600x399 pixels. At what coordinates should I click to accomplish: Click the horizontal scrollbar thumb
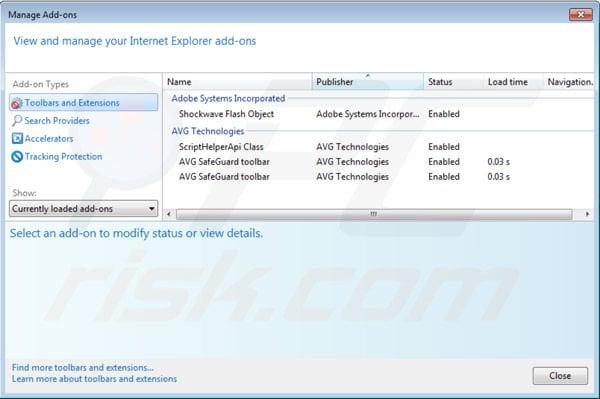[x=374, y=214]
